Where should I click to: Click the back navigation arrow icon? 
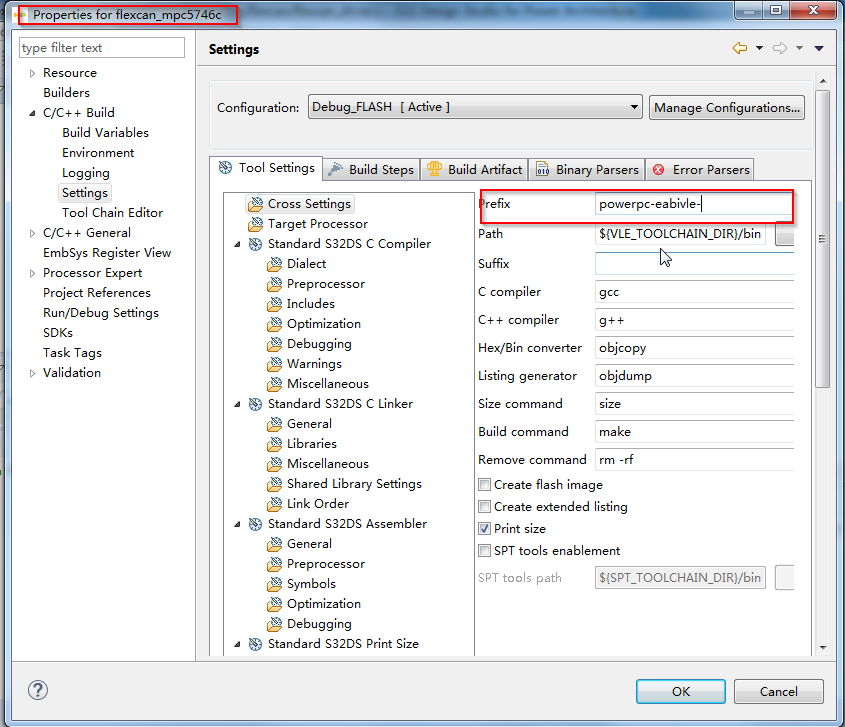740,48
